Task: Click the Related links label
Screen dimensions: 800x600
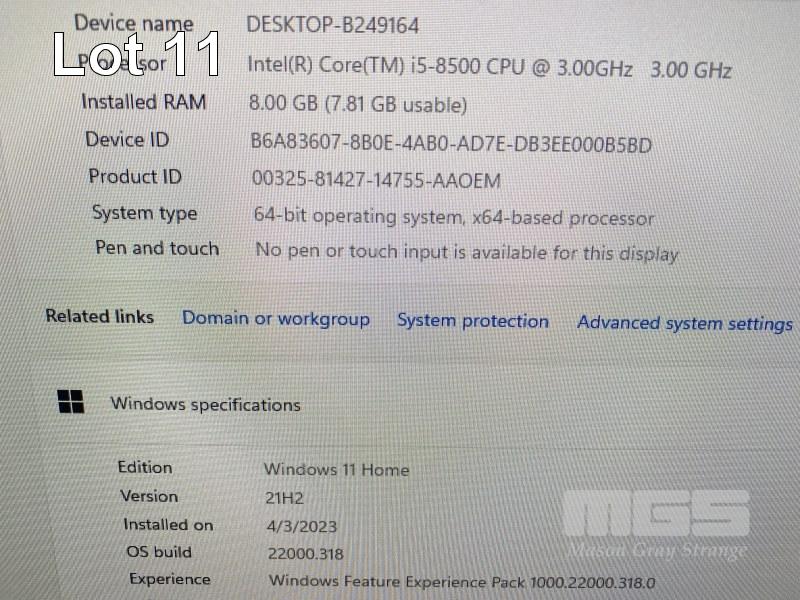Action: pos(99,316)
